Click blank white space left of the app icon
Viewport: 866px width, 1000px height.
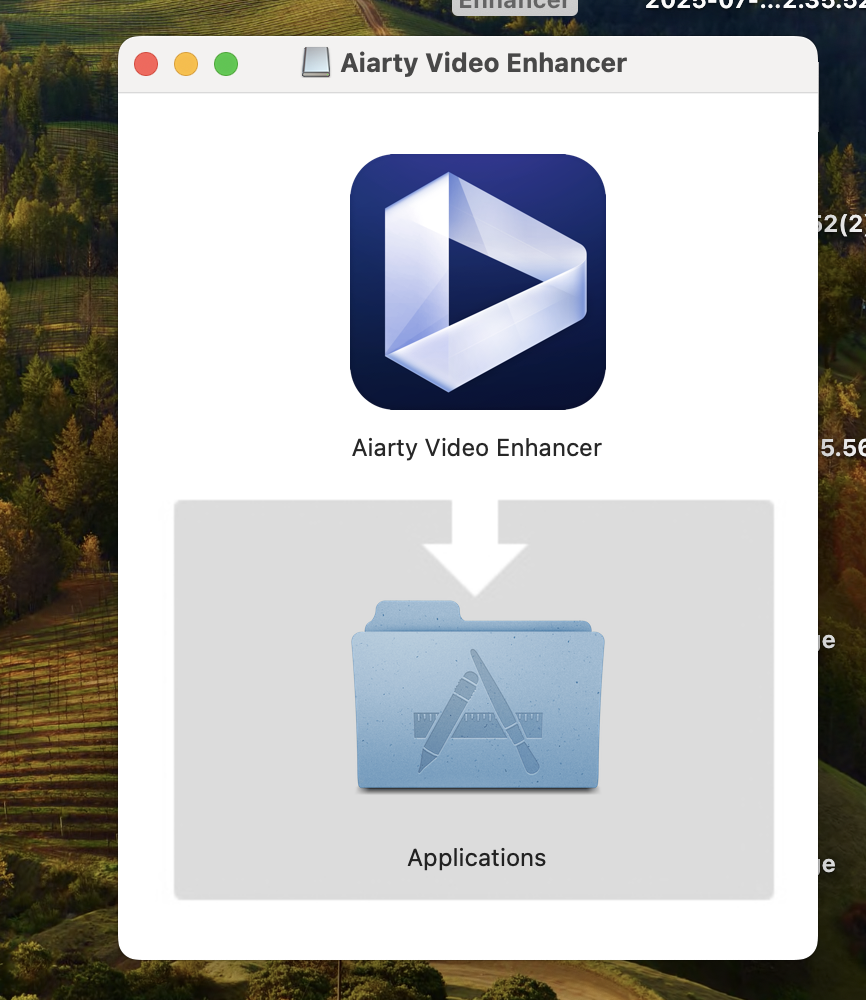(x=230, y=280)
